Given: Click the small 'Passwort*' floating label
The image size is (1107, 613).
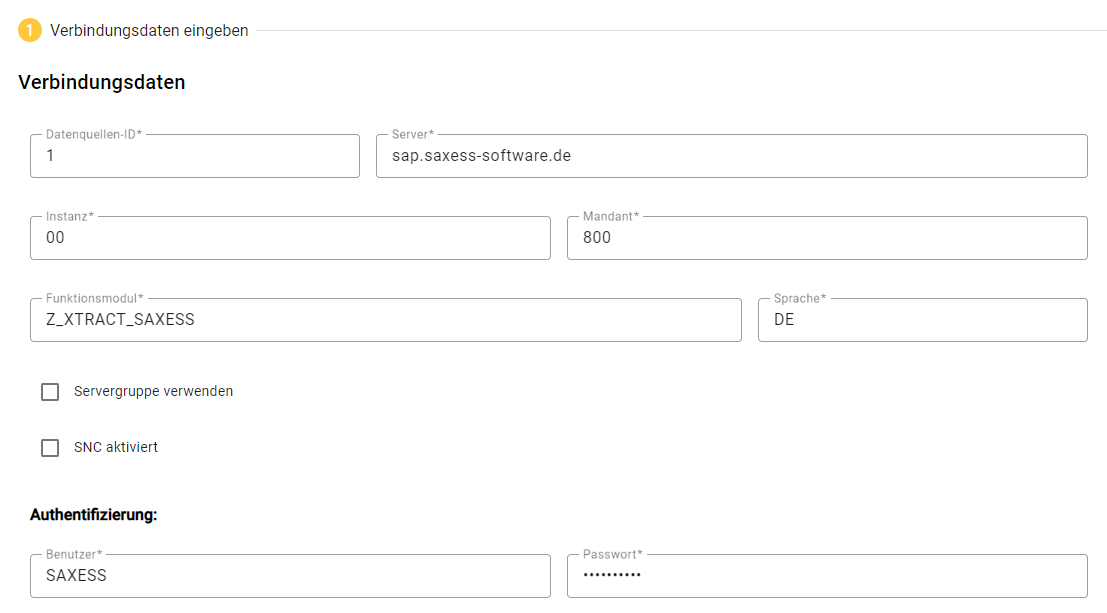Looking at the screenshot, I should click(x=613, y=554).
